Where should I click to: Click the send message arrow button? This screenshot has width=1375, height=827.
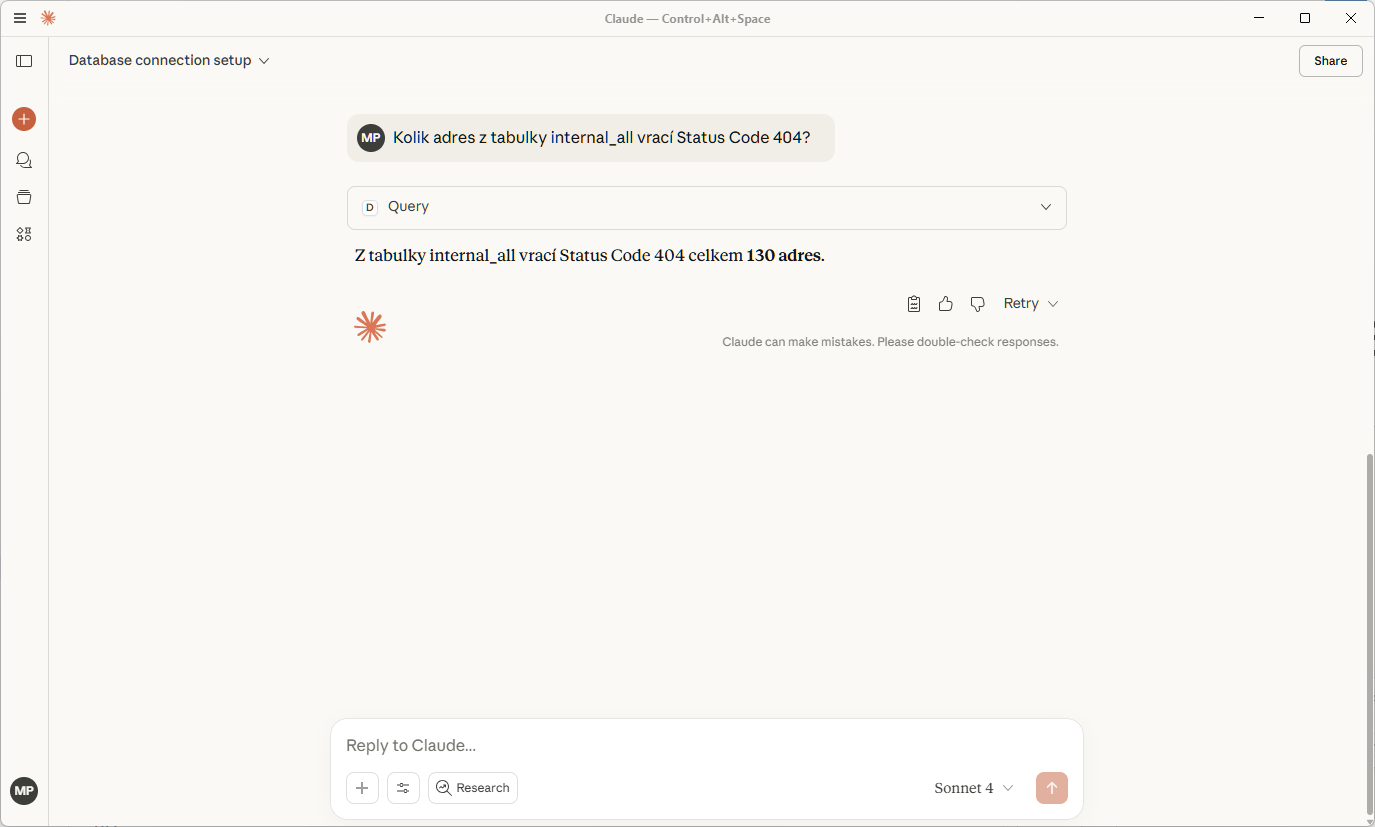pyautogui.click(x=1051, y=788)
